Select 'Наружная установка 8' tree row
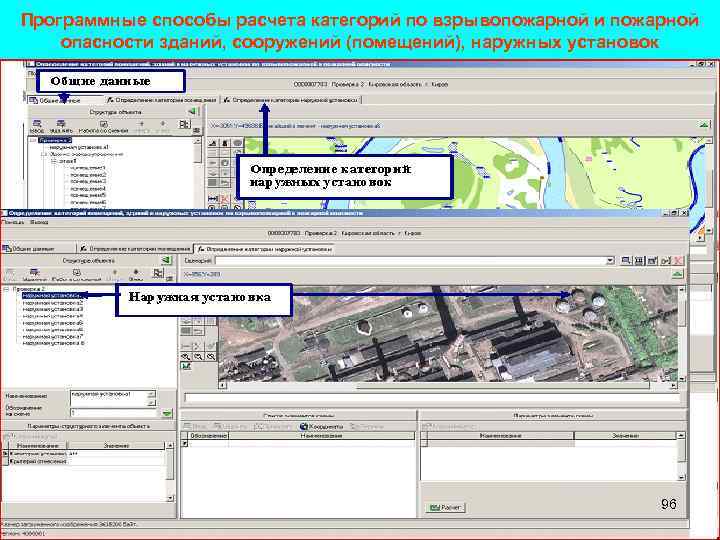This screenshot has height=540, width=720. pos(53,343)
